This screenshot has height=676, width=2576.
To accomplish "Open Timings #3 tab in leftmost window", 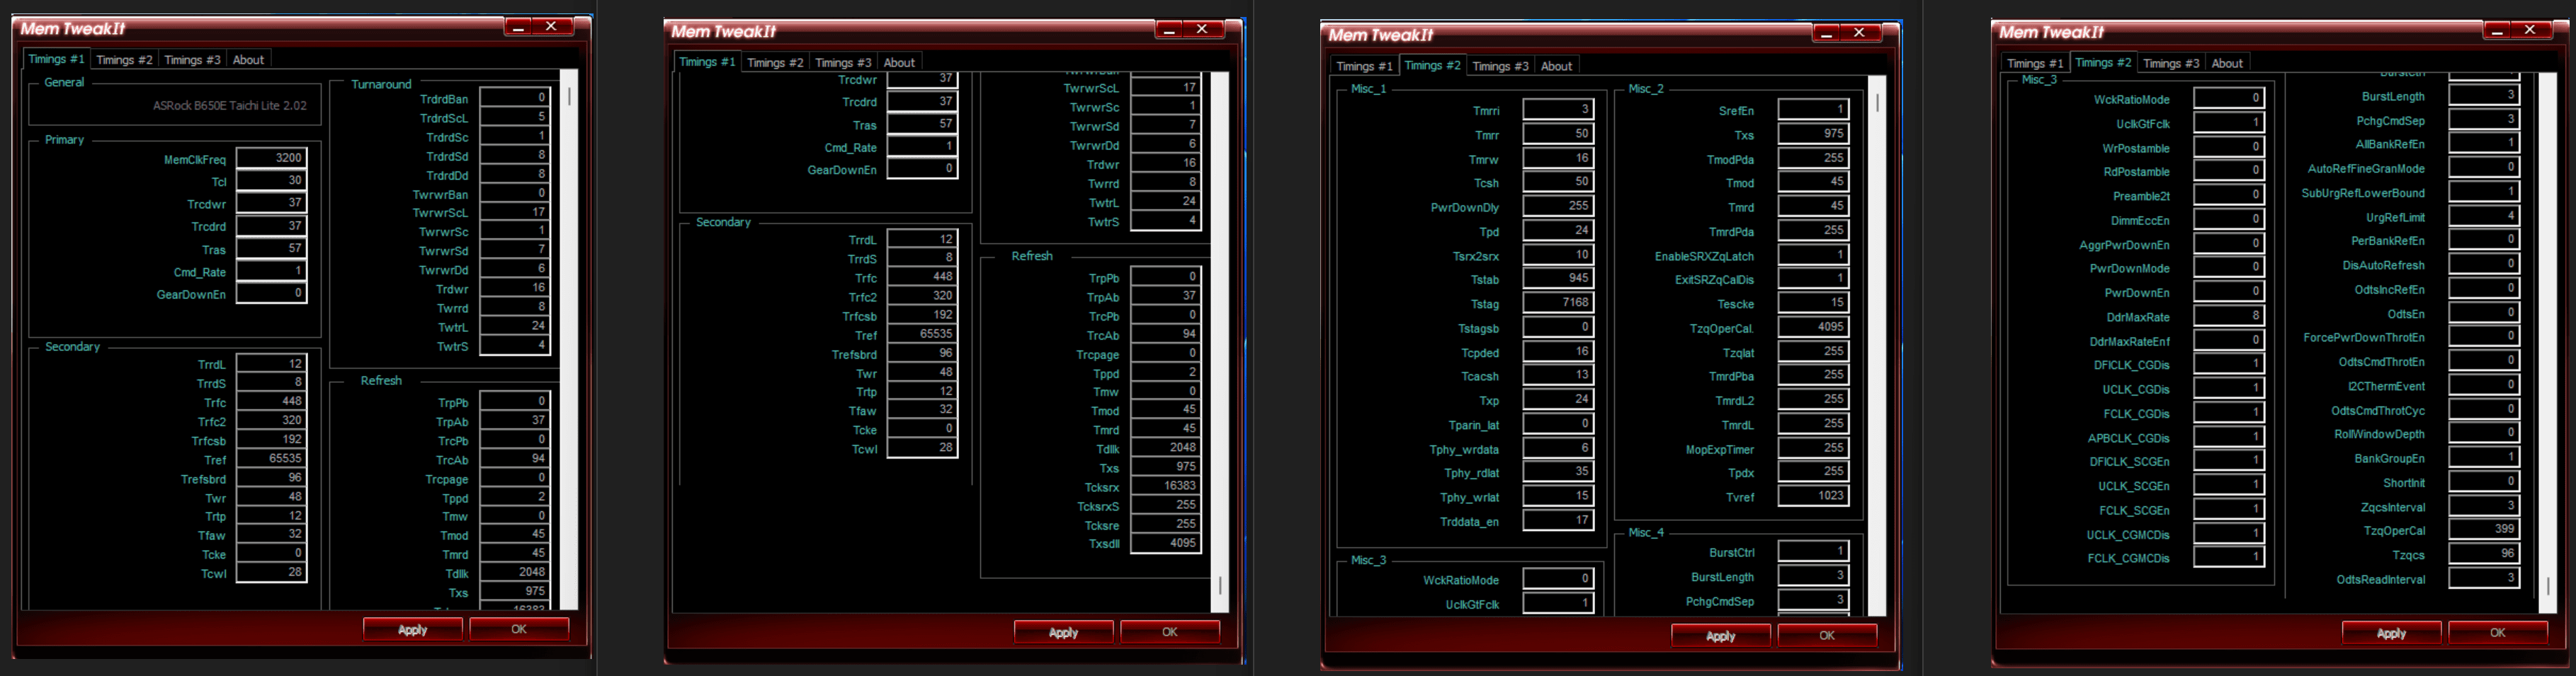I will 192,60.
